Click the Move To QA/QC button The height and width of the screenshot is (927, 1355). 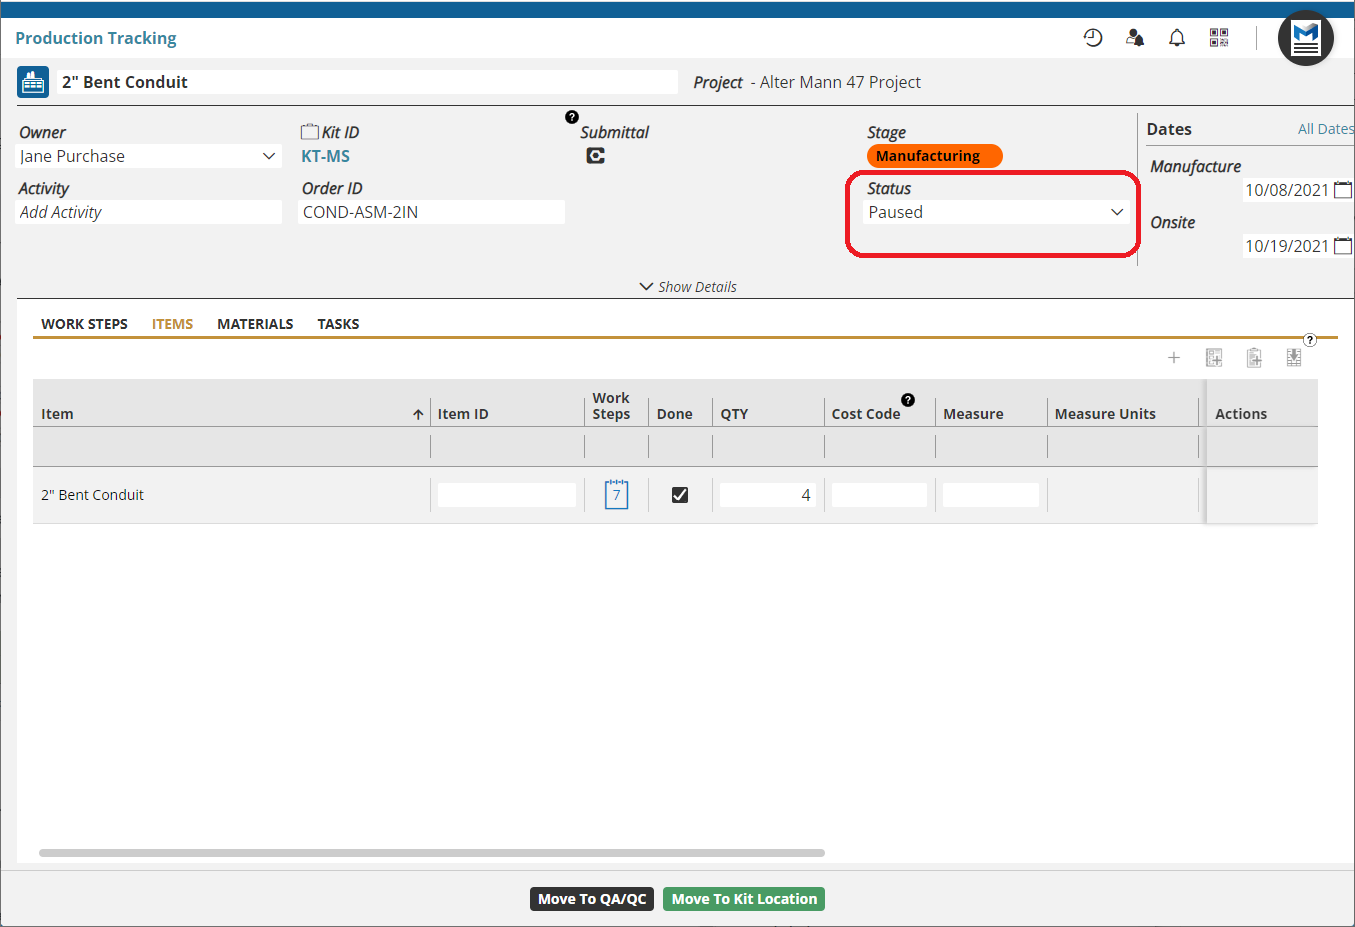tap(592, 899)
